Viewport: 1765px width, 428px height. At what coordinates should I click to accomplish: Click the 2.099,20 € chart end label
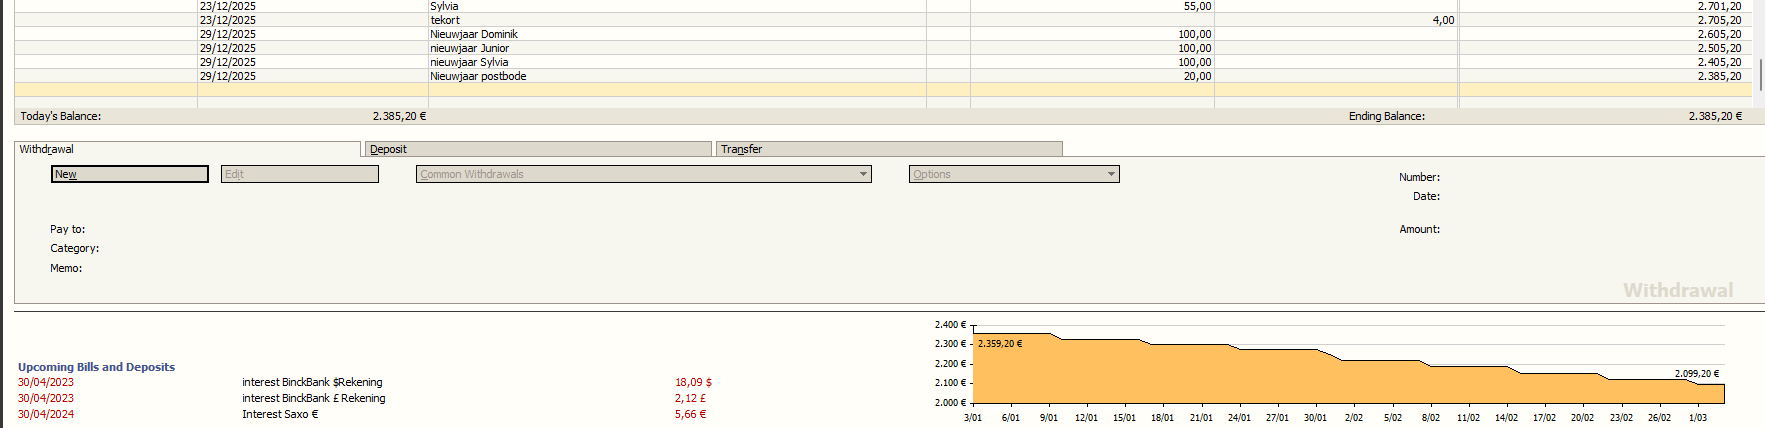[1697, 374]
